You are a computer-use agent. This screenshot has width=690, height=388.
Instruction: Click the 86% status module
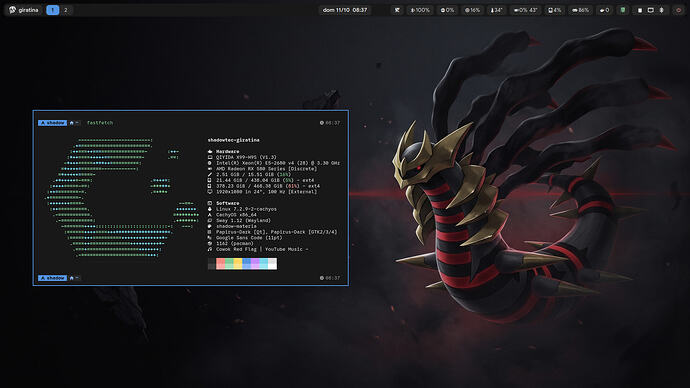pyautogui.click(x=580, y=10)
